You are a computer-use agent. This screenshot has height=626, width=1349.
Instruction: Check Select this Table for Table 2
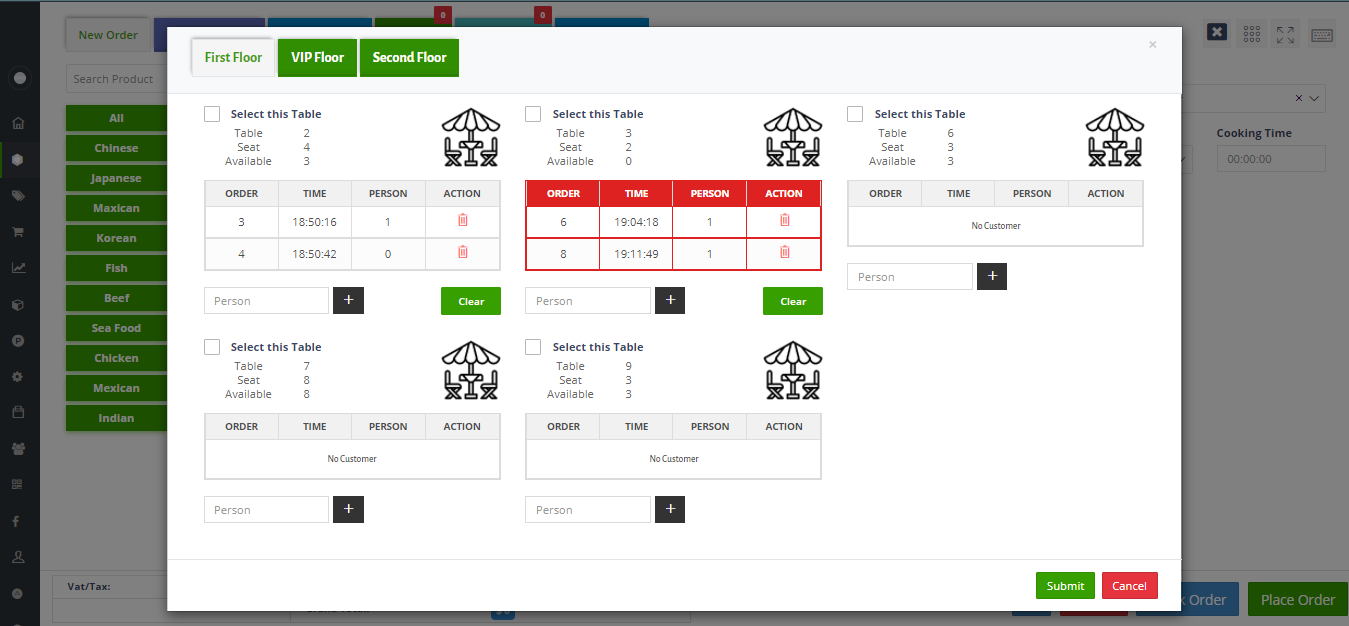[212, 114]
